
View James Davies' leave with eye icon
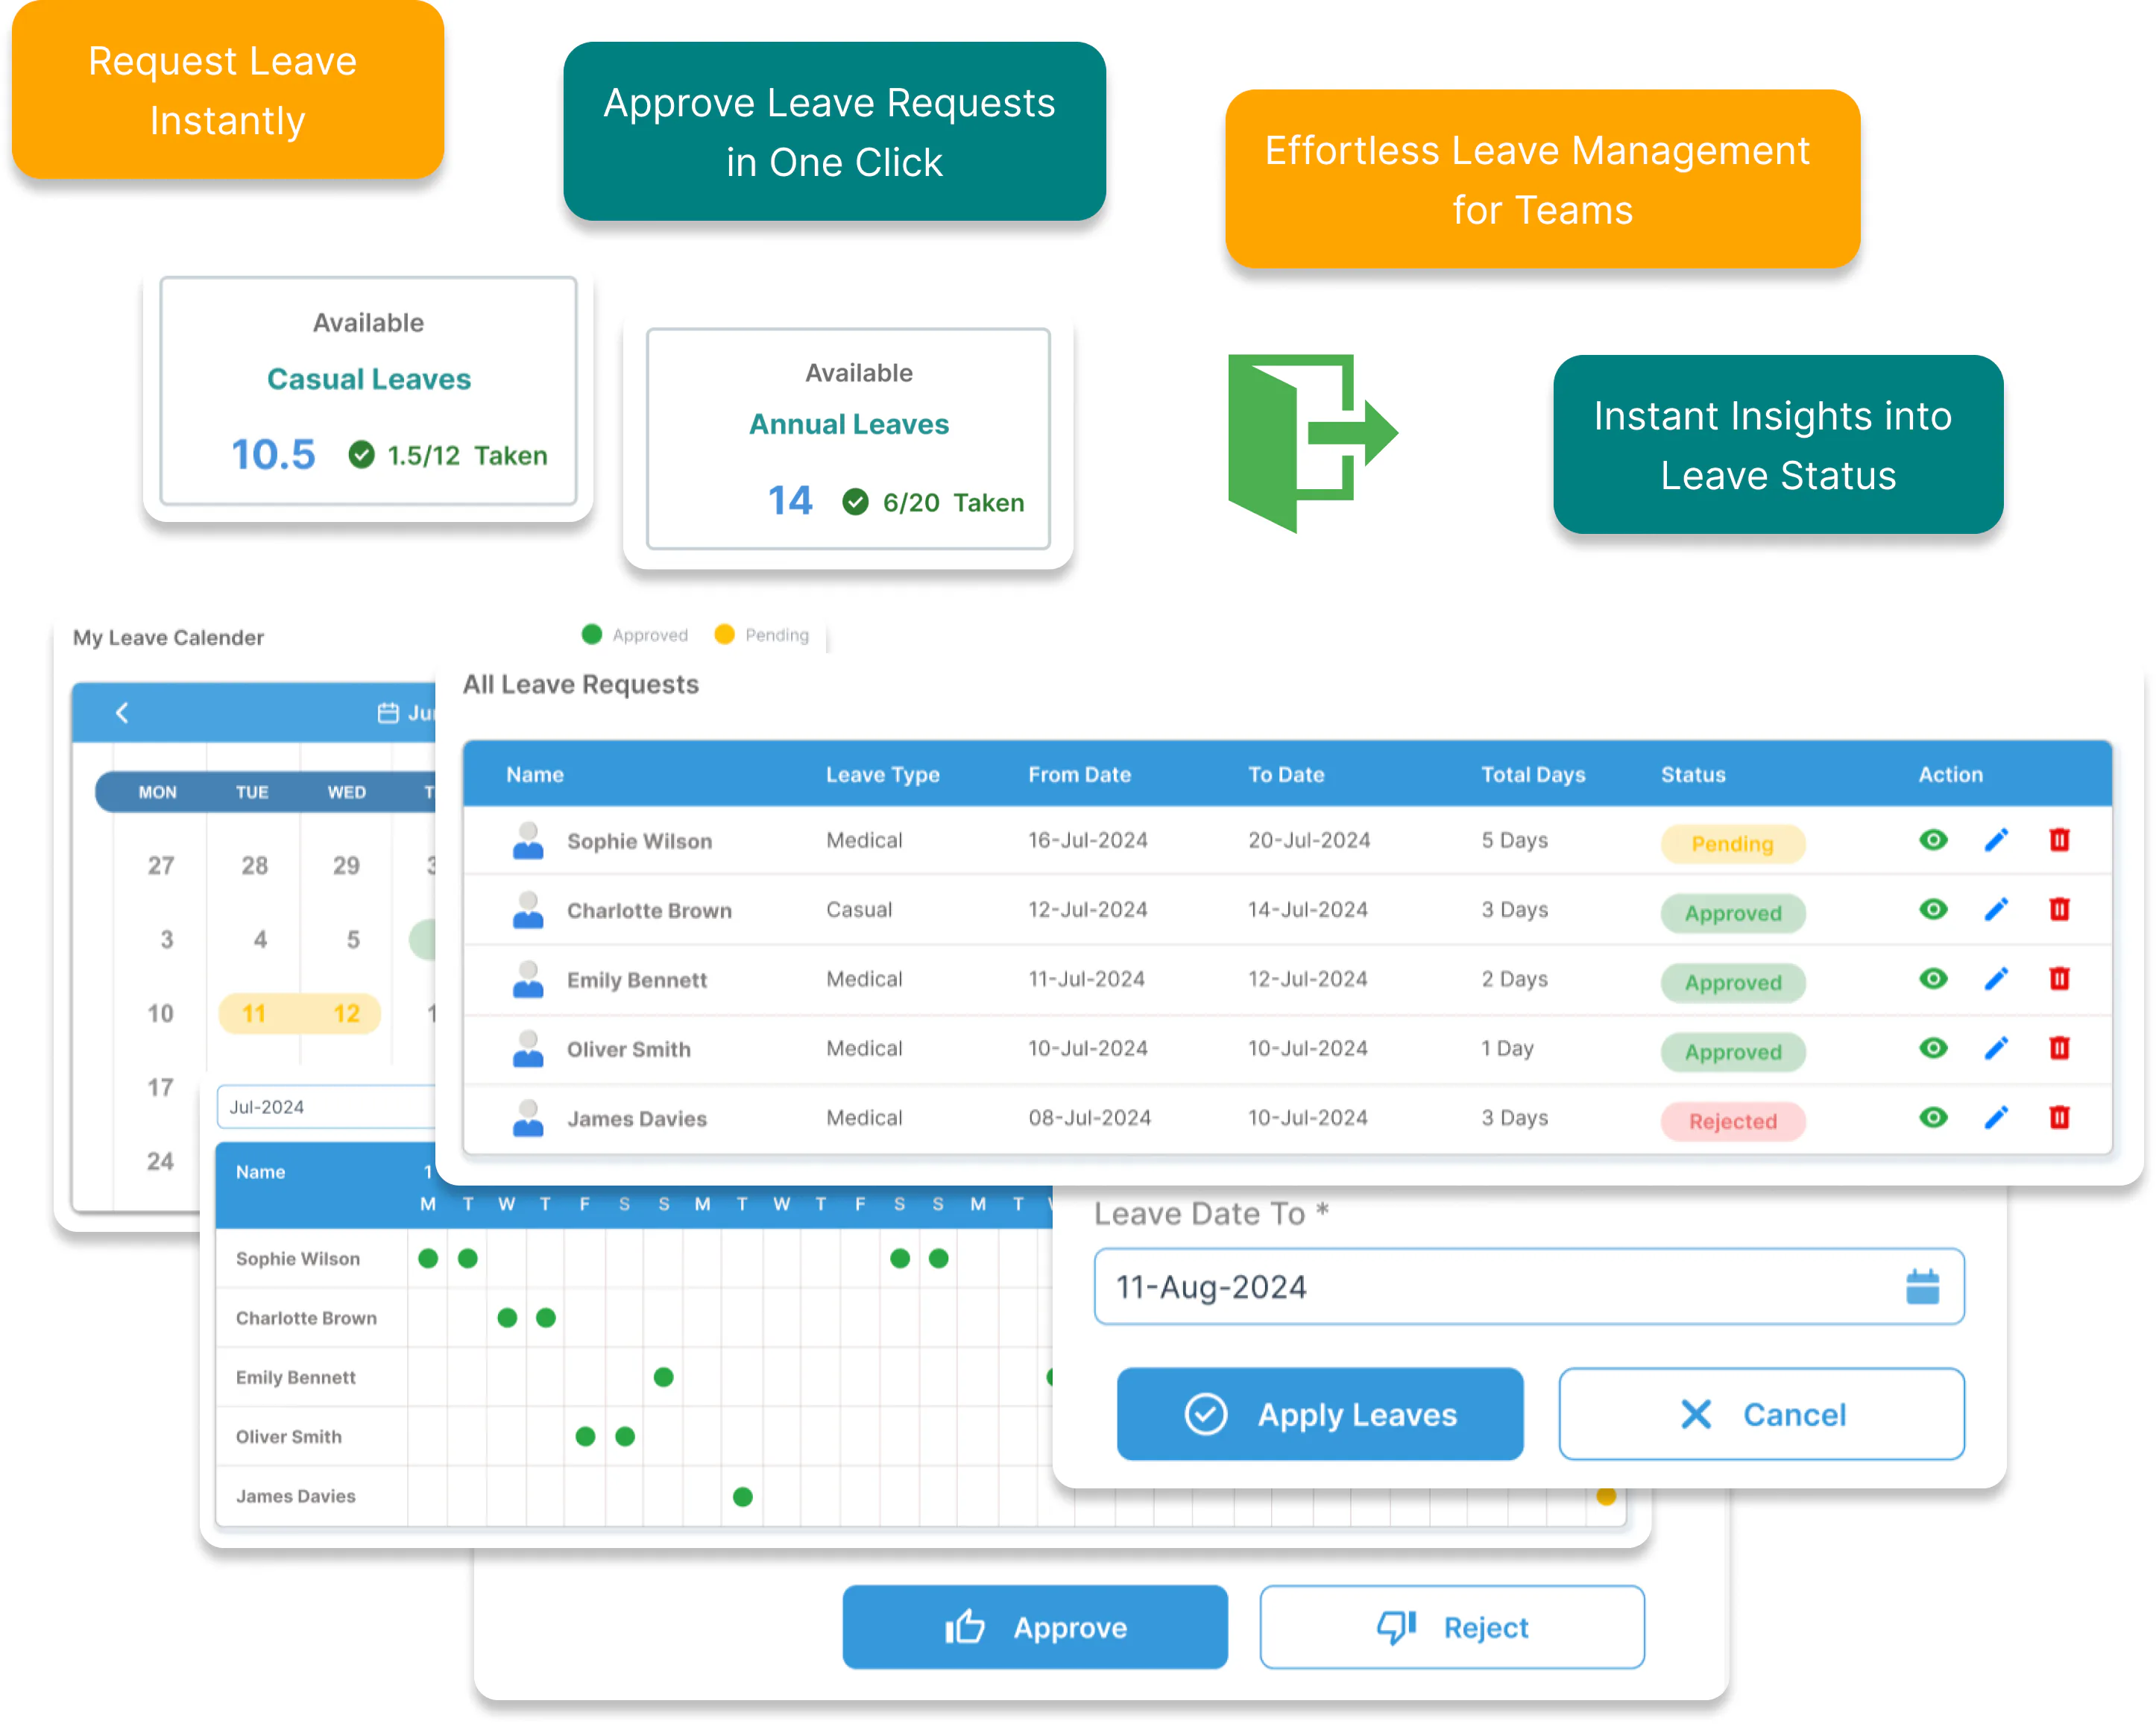click(1933, 1117)
